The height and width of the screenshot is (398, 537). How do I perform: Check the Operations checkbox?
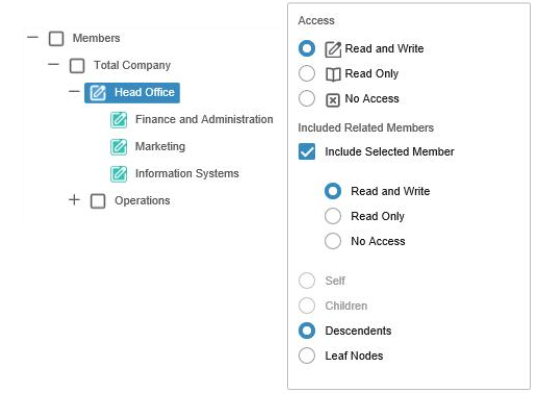tap(98, 201)
